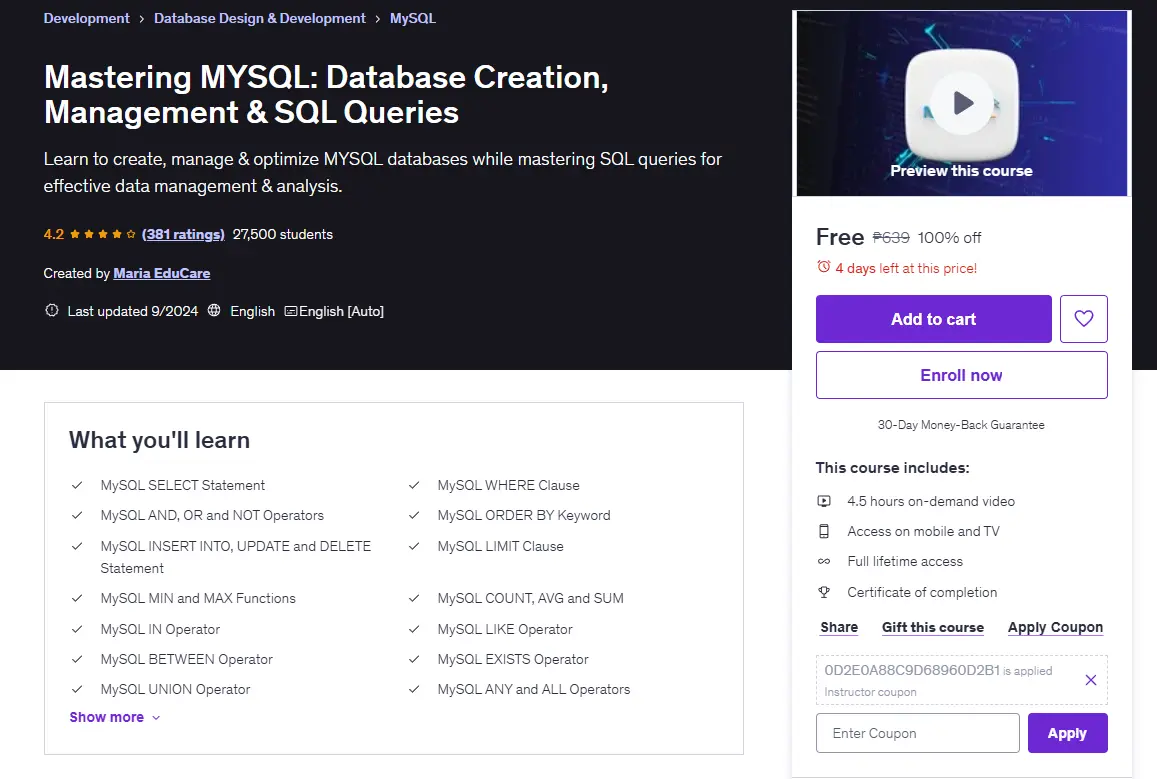The image size is (1157, 779).
Task: Click the infinity lifetime access icon
Action: tap(824, 561)
